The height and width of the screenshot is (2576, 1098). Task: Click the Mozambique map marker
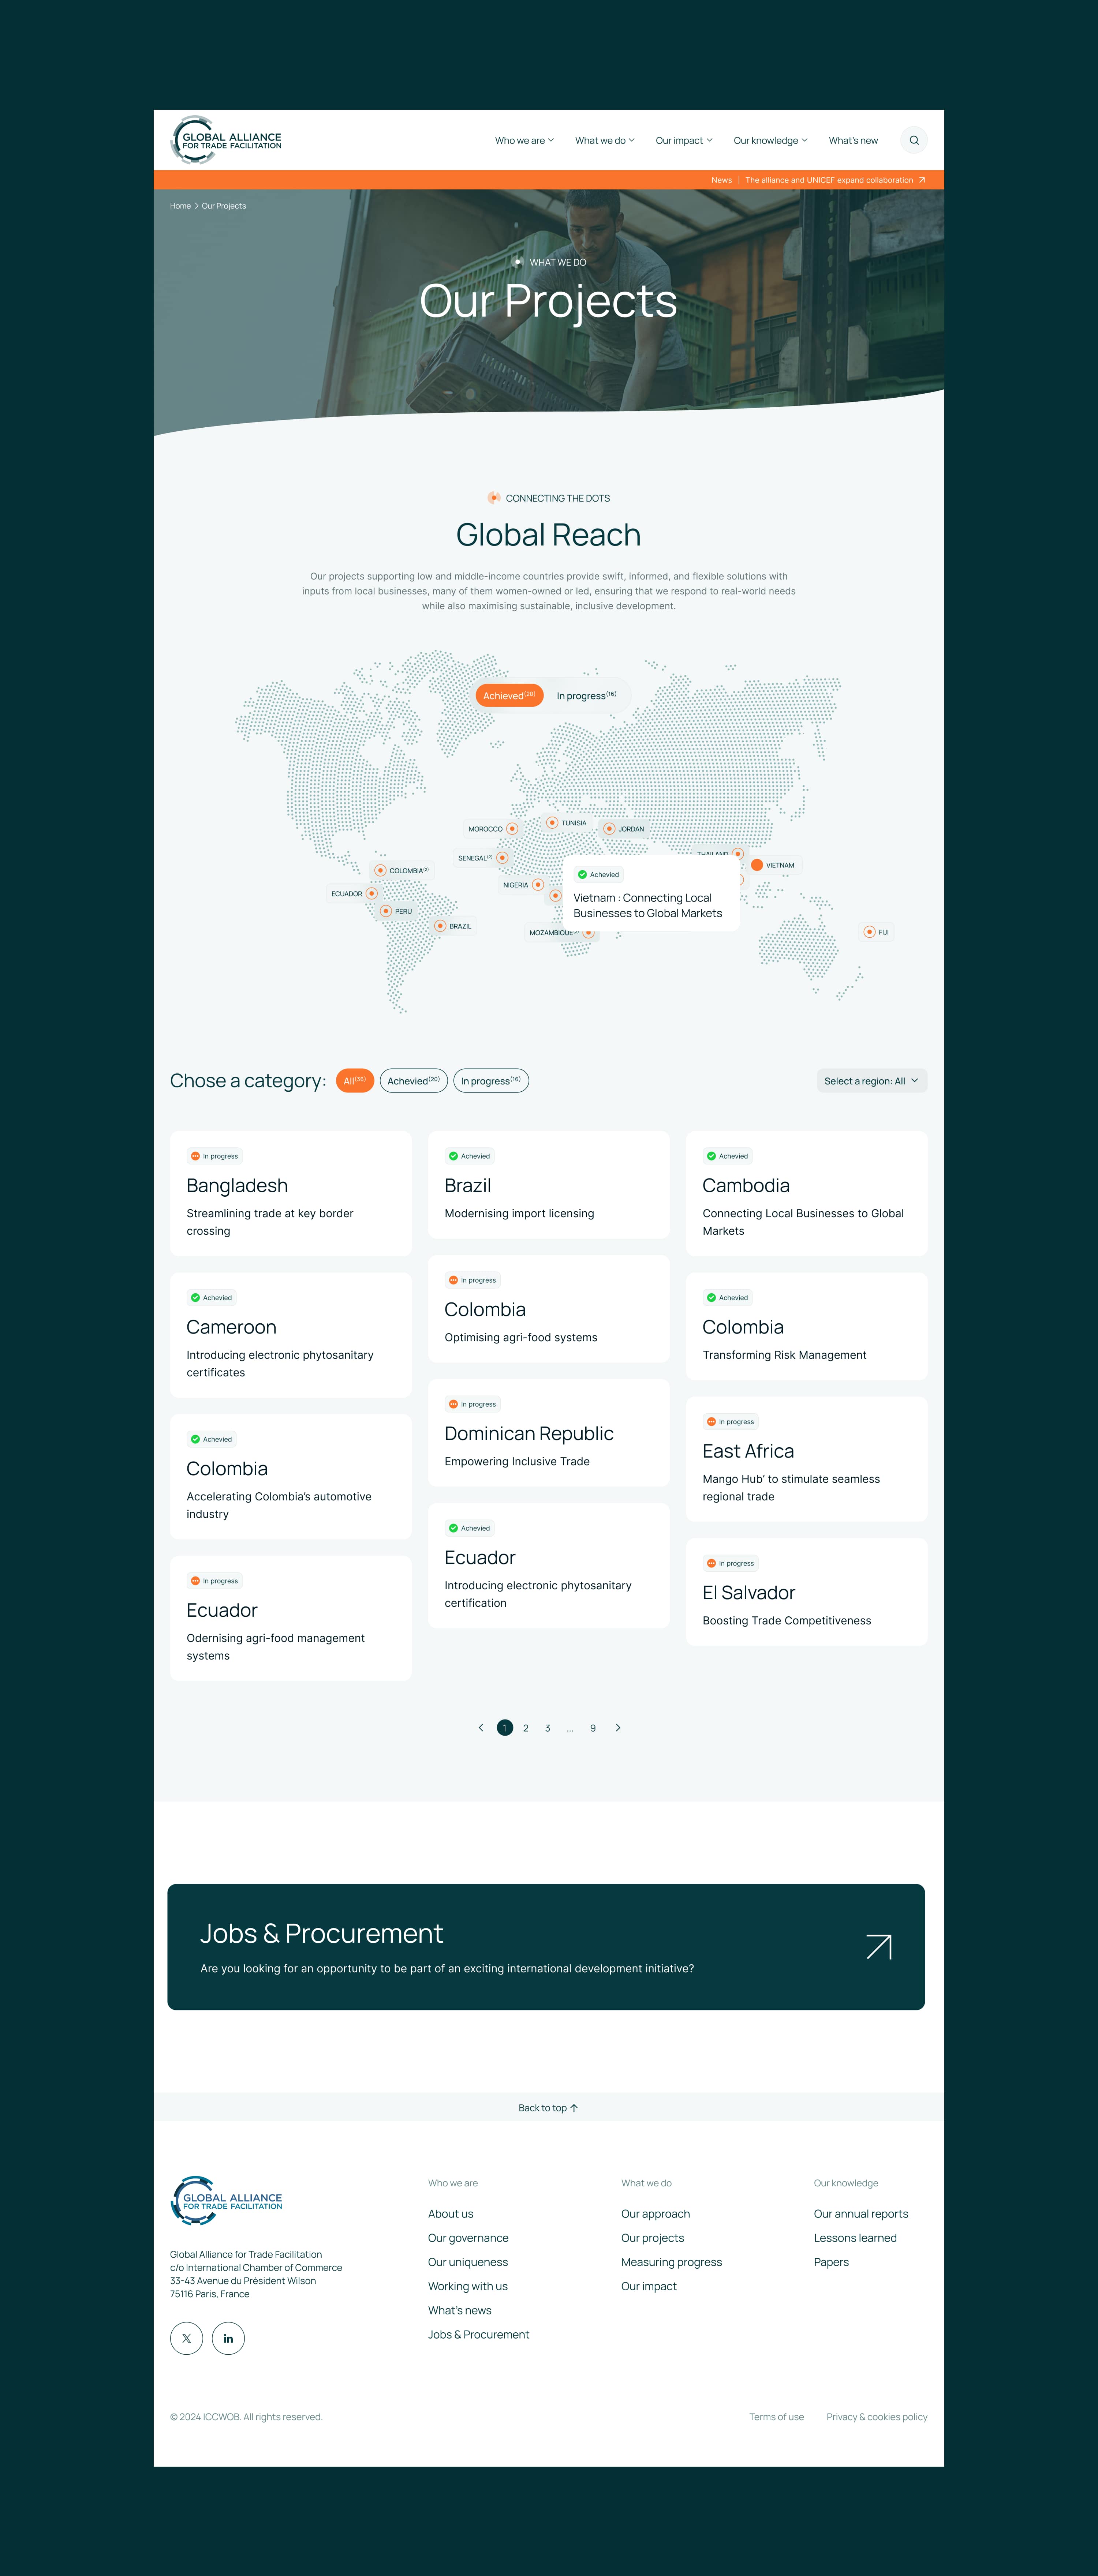[x=589, y=933]
